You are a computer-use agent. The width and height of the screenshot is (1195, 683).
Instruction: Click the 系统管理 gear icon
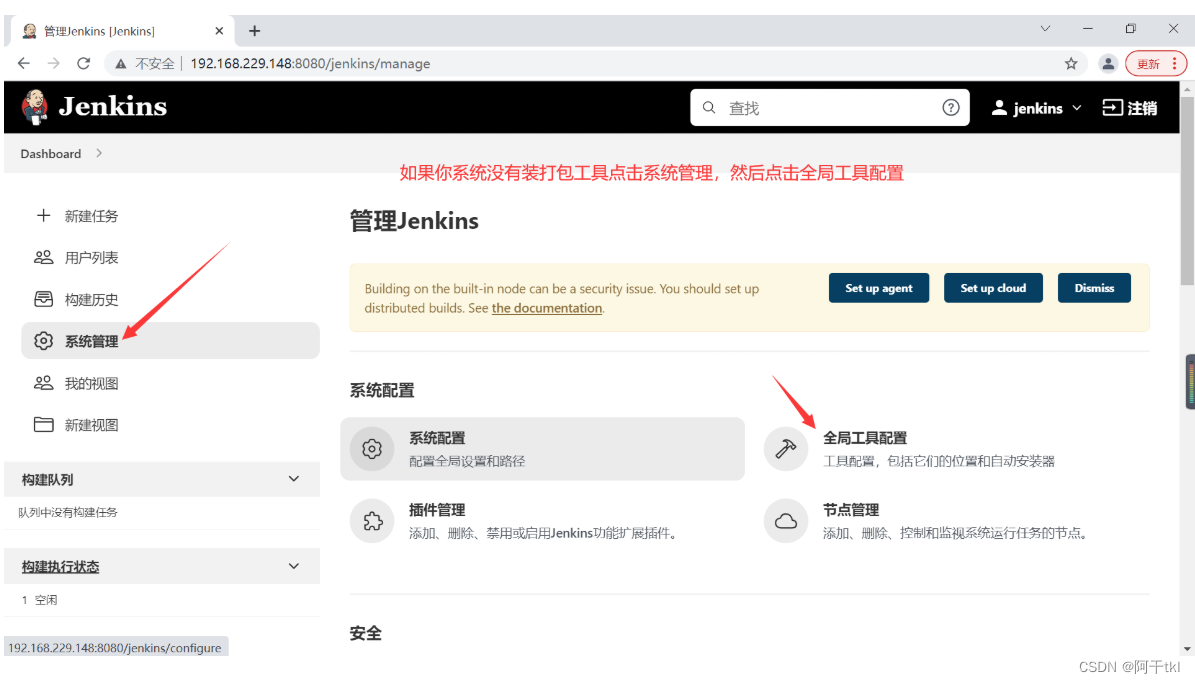[x=43, y=341]
